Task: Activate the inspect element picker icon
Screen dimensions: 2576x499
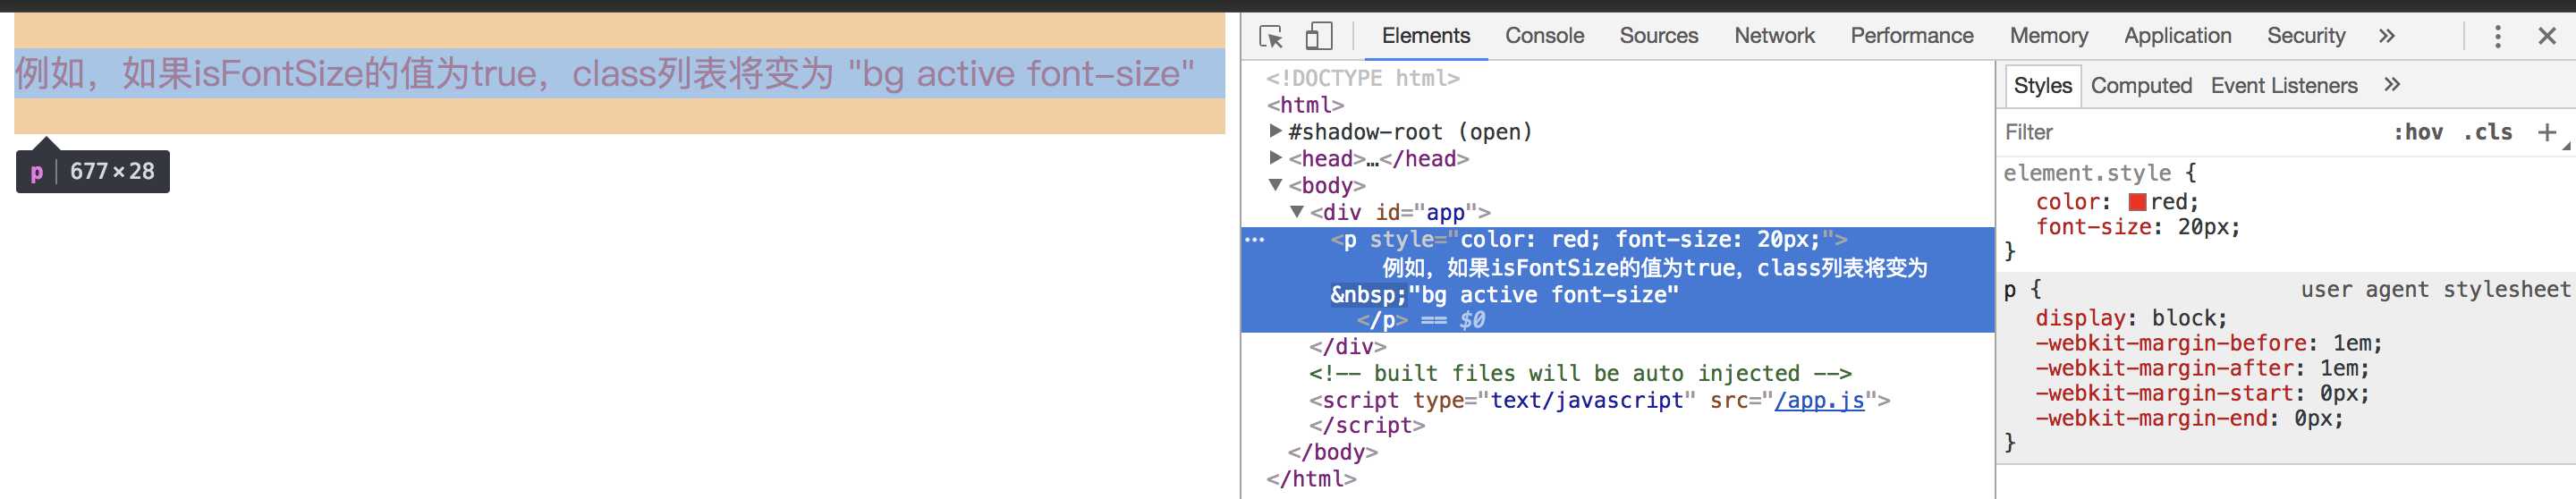Action: click(1271, 37)
